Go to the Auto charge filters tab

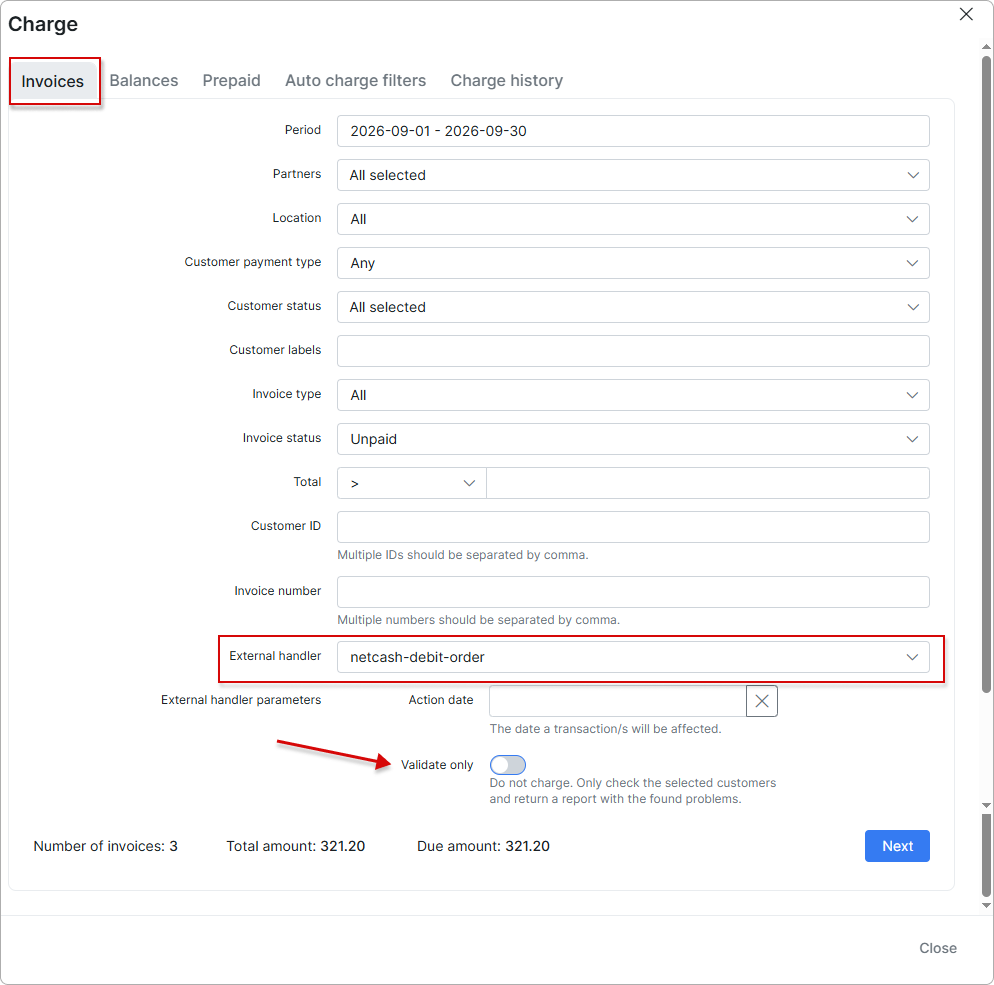355,80
